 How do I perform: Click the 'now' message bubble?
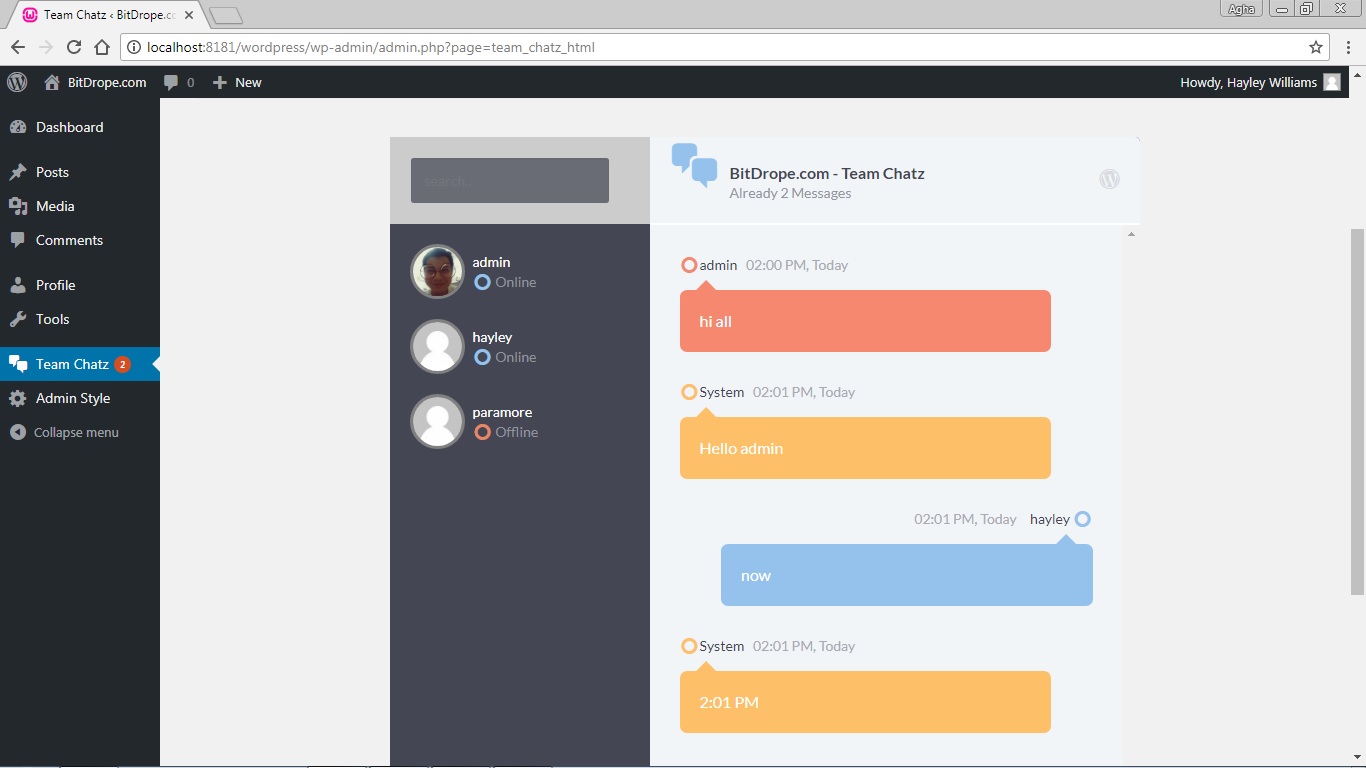[907, 575]
